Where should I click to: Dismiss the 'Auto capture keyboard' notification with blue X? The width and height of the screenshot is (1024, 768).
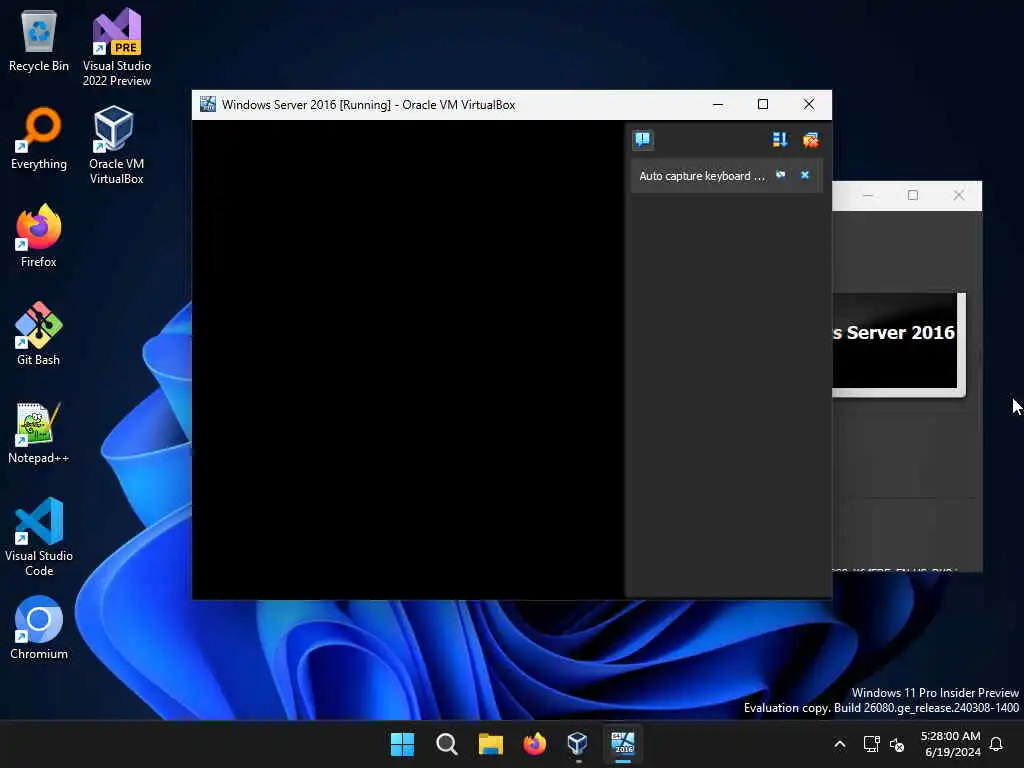pyautogui.click(x=805, y=175)
